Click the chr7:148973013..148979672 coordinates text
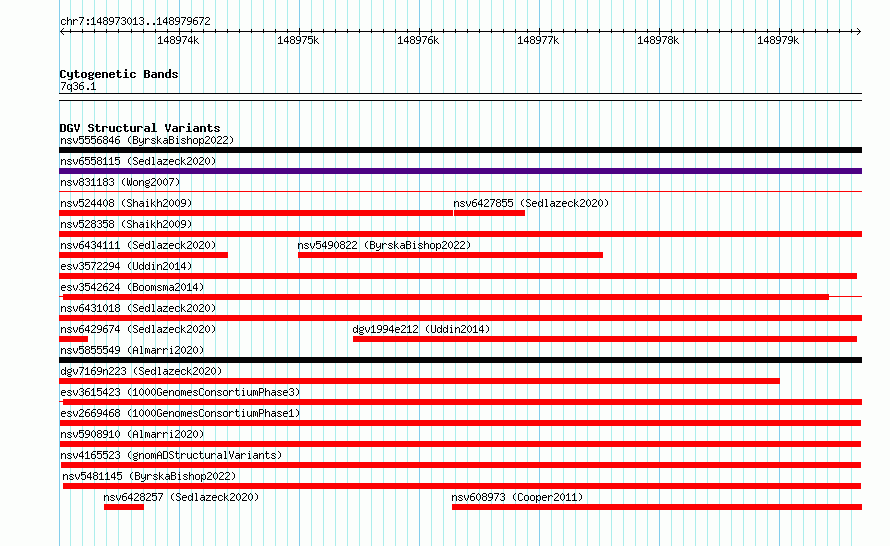 135,21
